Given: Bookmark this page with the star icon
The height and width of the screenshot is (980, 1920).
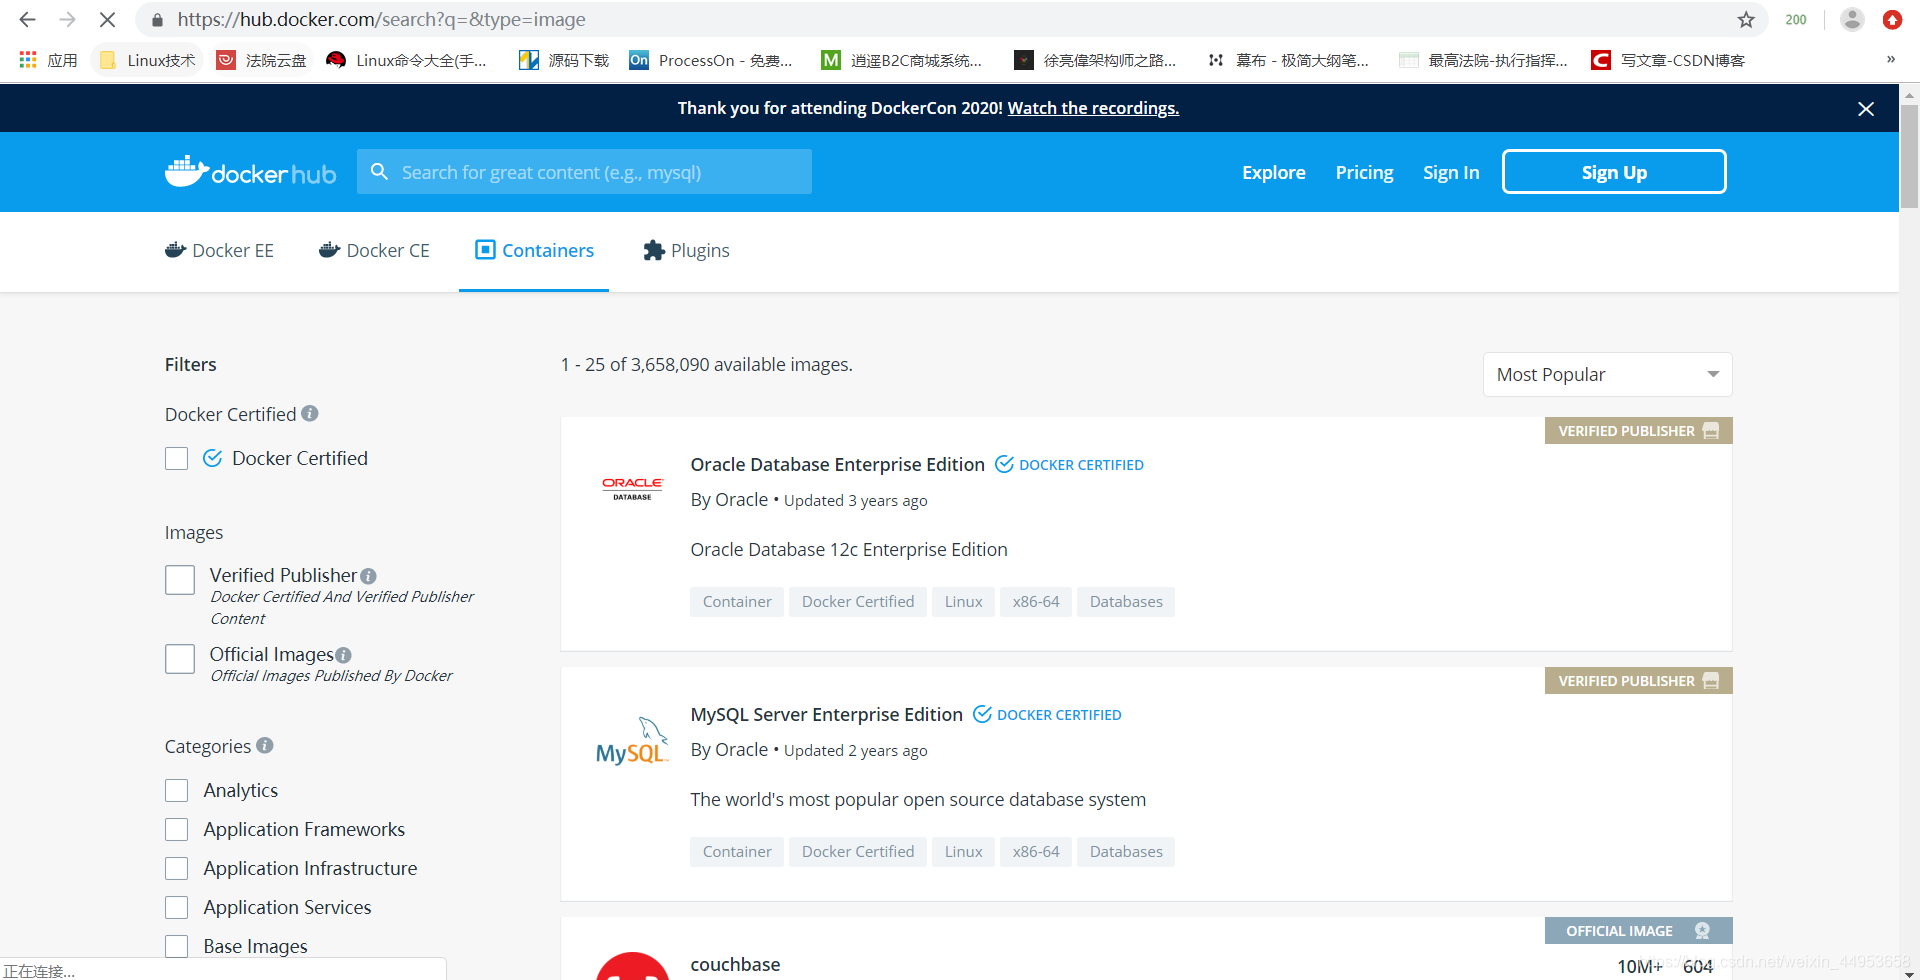Looking at the screenshot, I should click(x=1746, y=20).
